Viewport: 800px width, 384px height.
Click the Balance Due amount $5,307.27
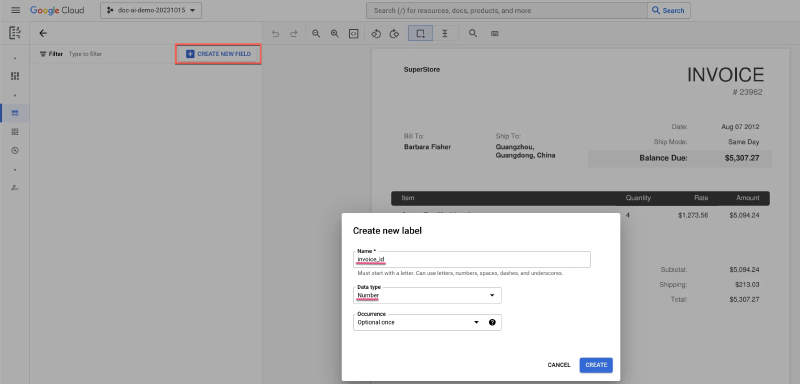741,158
